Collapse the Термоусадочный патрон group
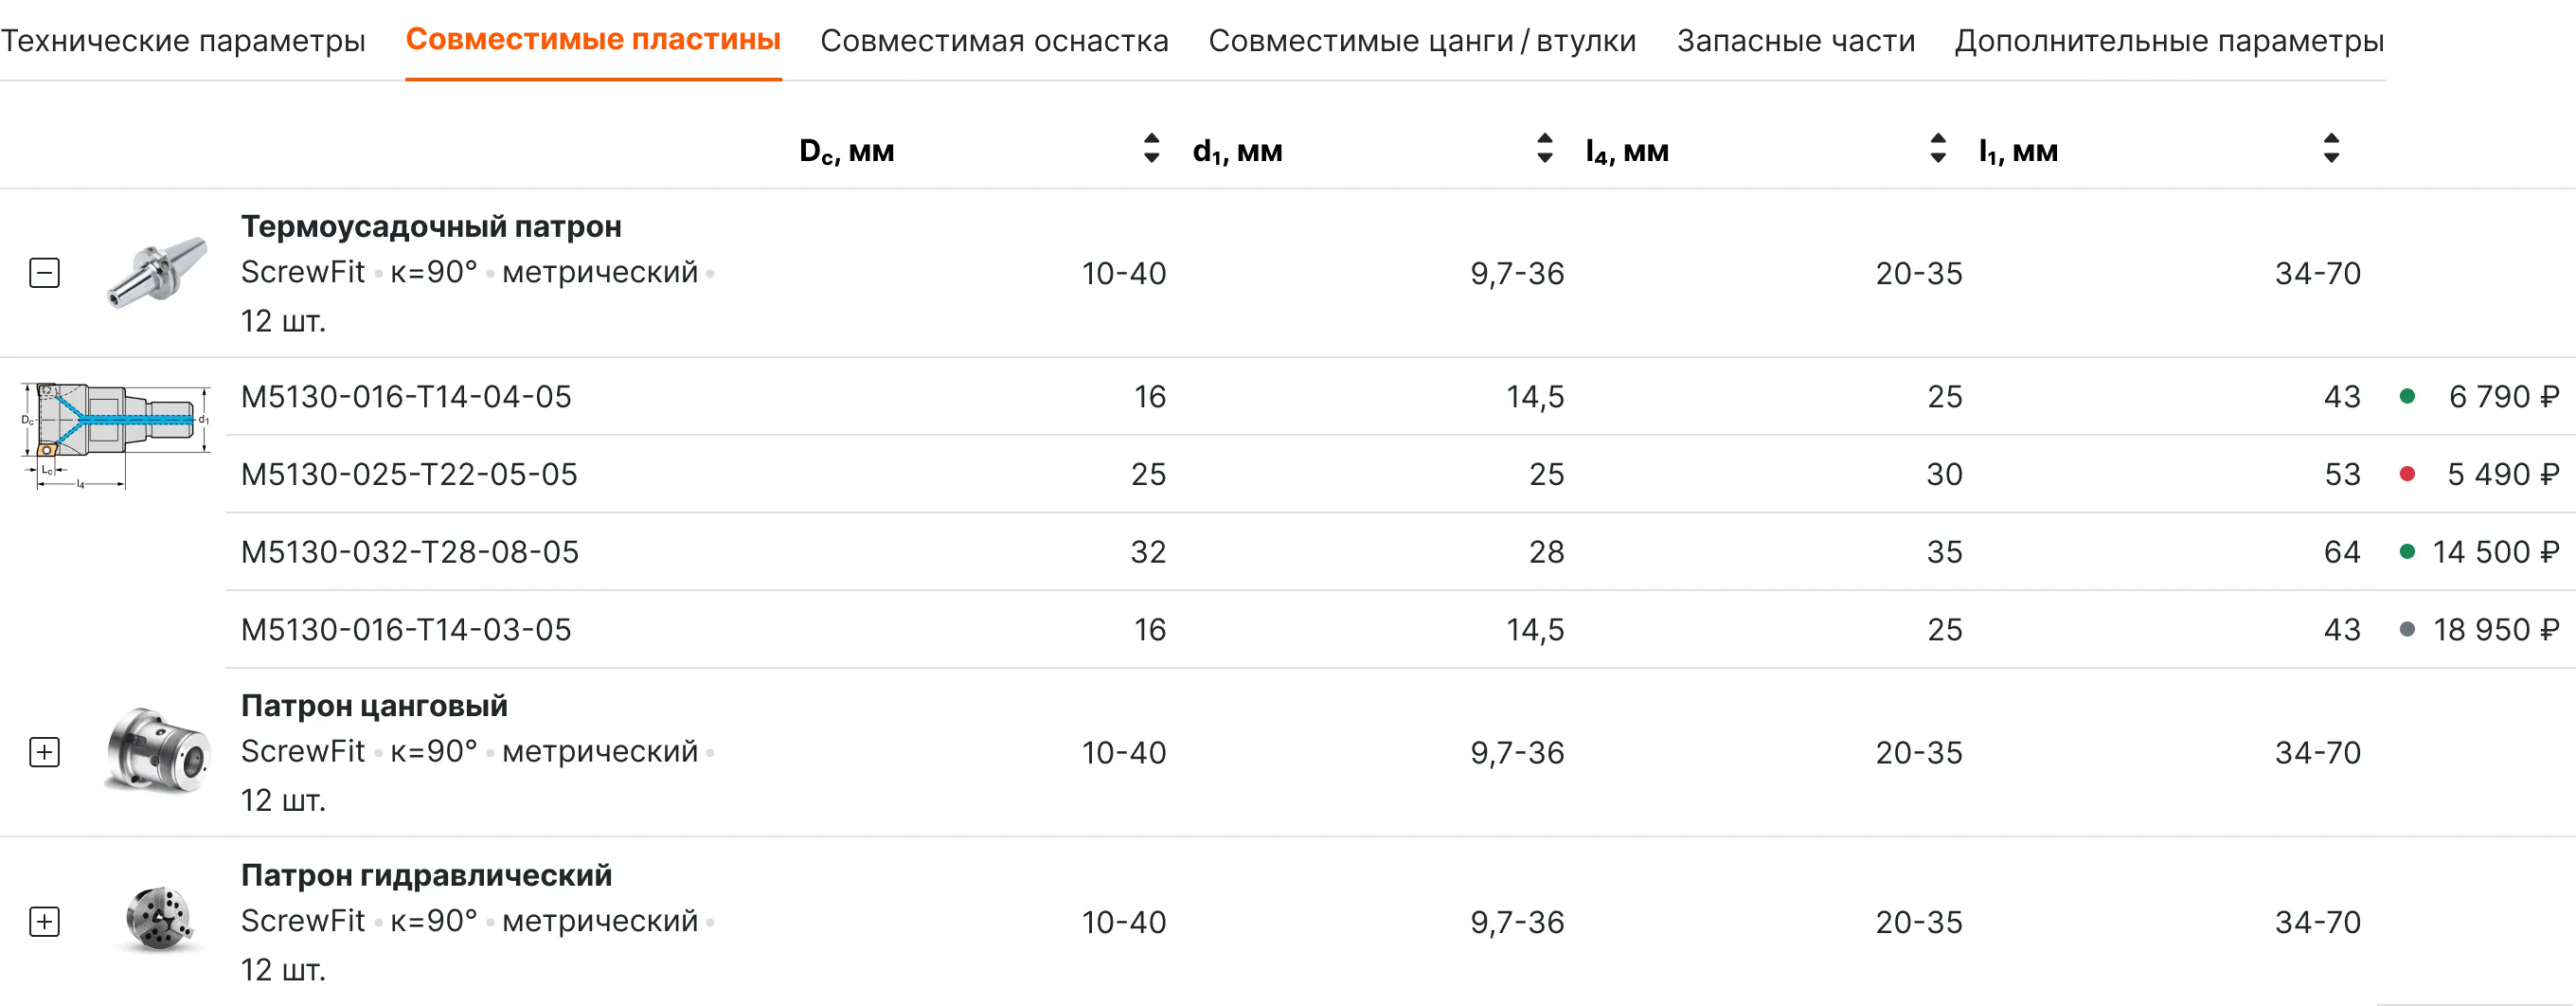2576x1006 pixels. [44, 273]
